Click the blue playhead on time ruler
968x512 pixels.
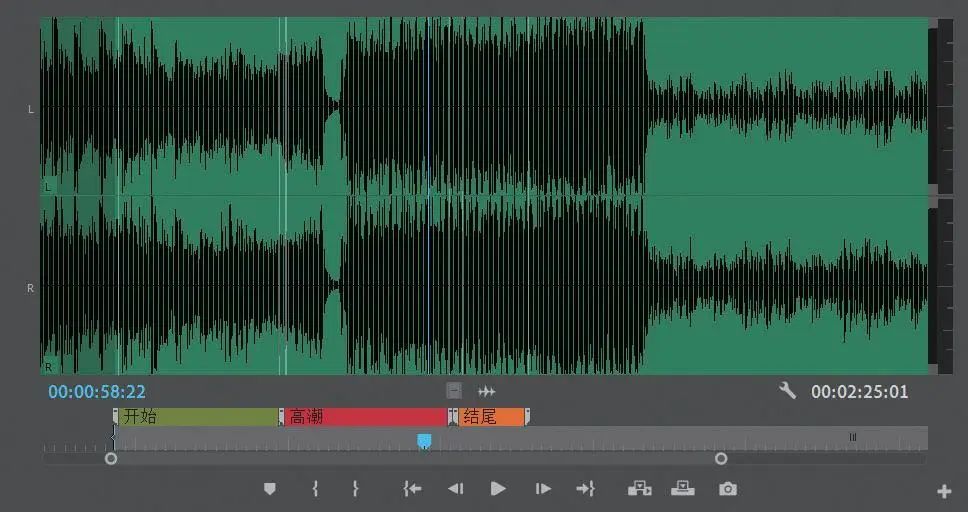tap(424, 441)
